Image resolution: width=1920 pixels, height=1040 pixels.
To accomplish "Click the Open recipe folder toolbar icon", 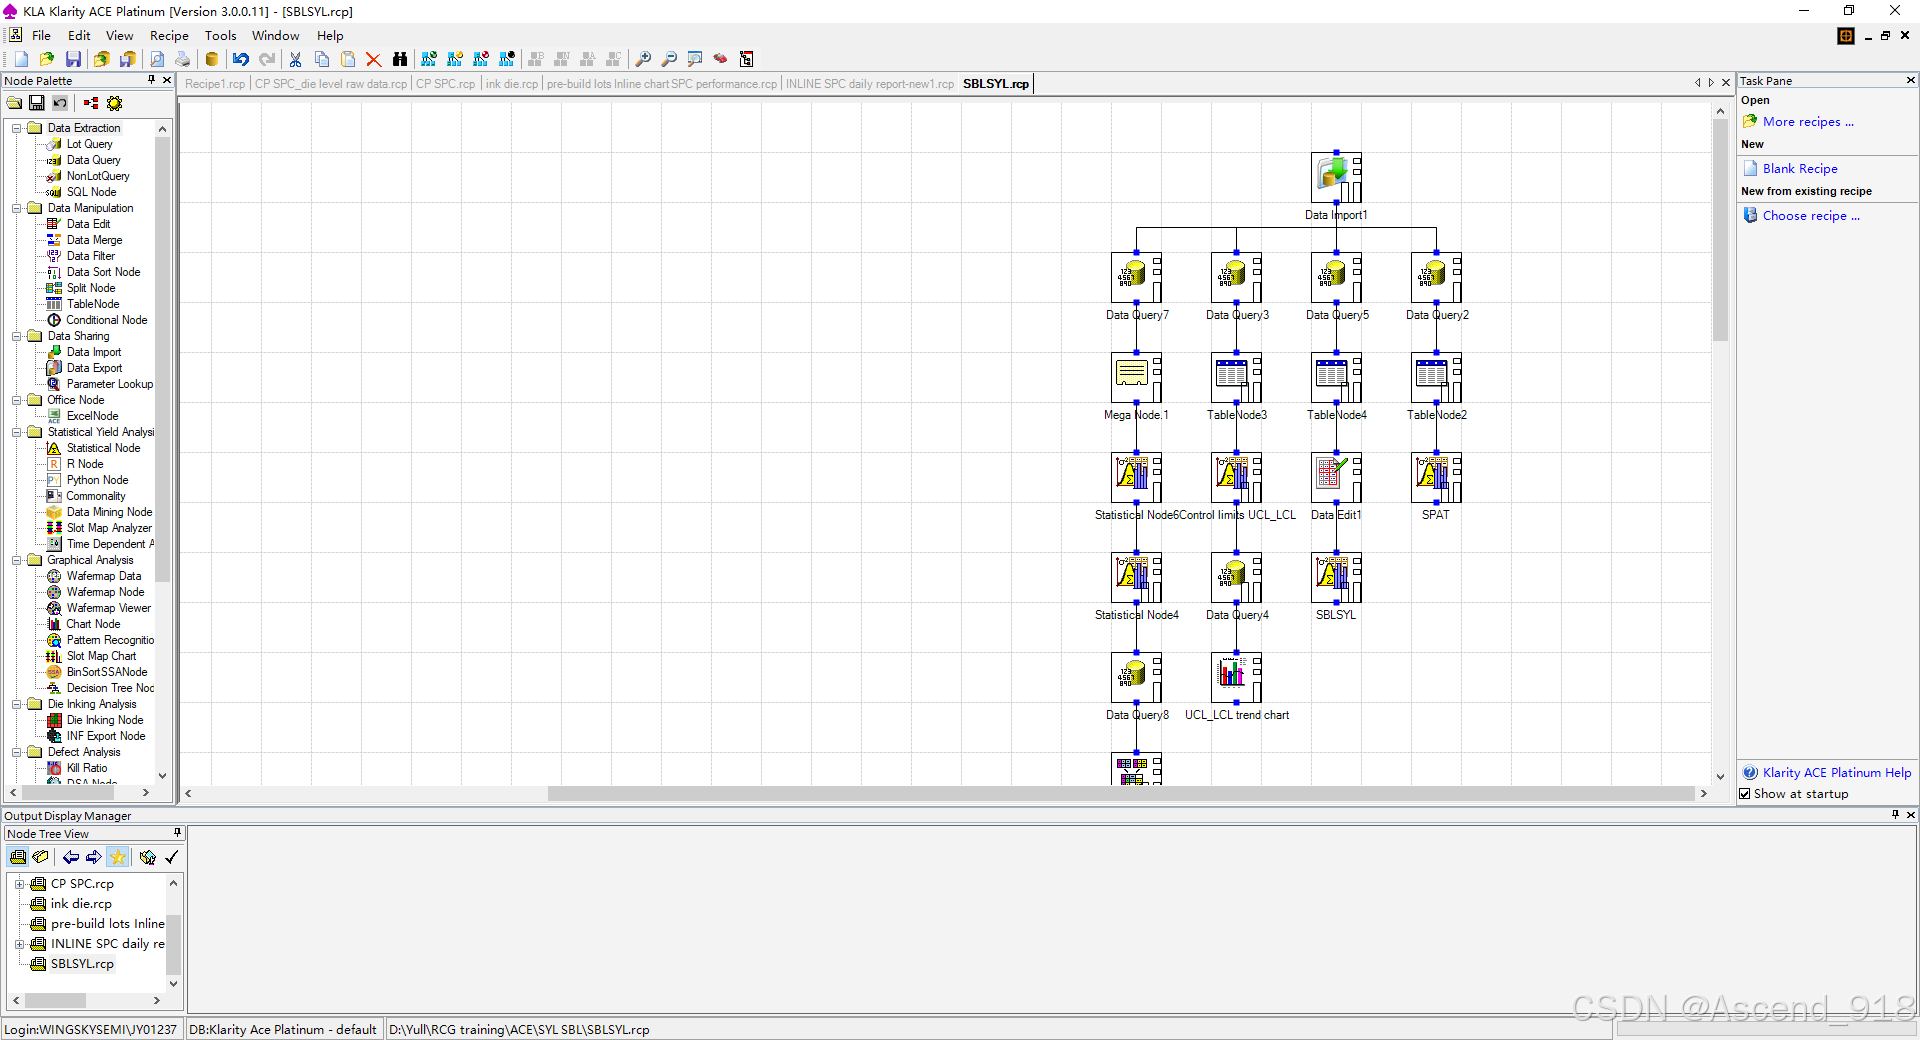I will point(47,59).
